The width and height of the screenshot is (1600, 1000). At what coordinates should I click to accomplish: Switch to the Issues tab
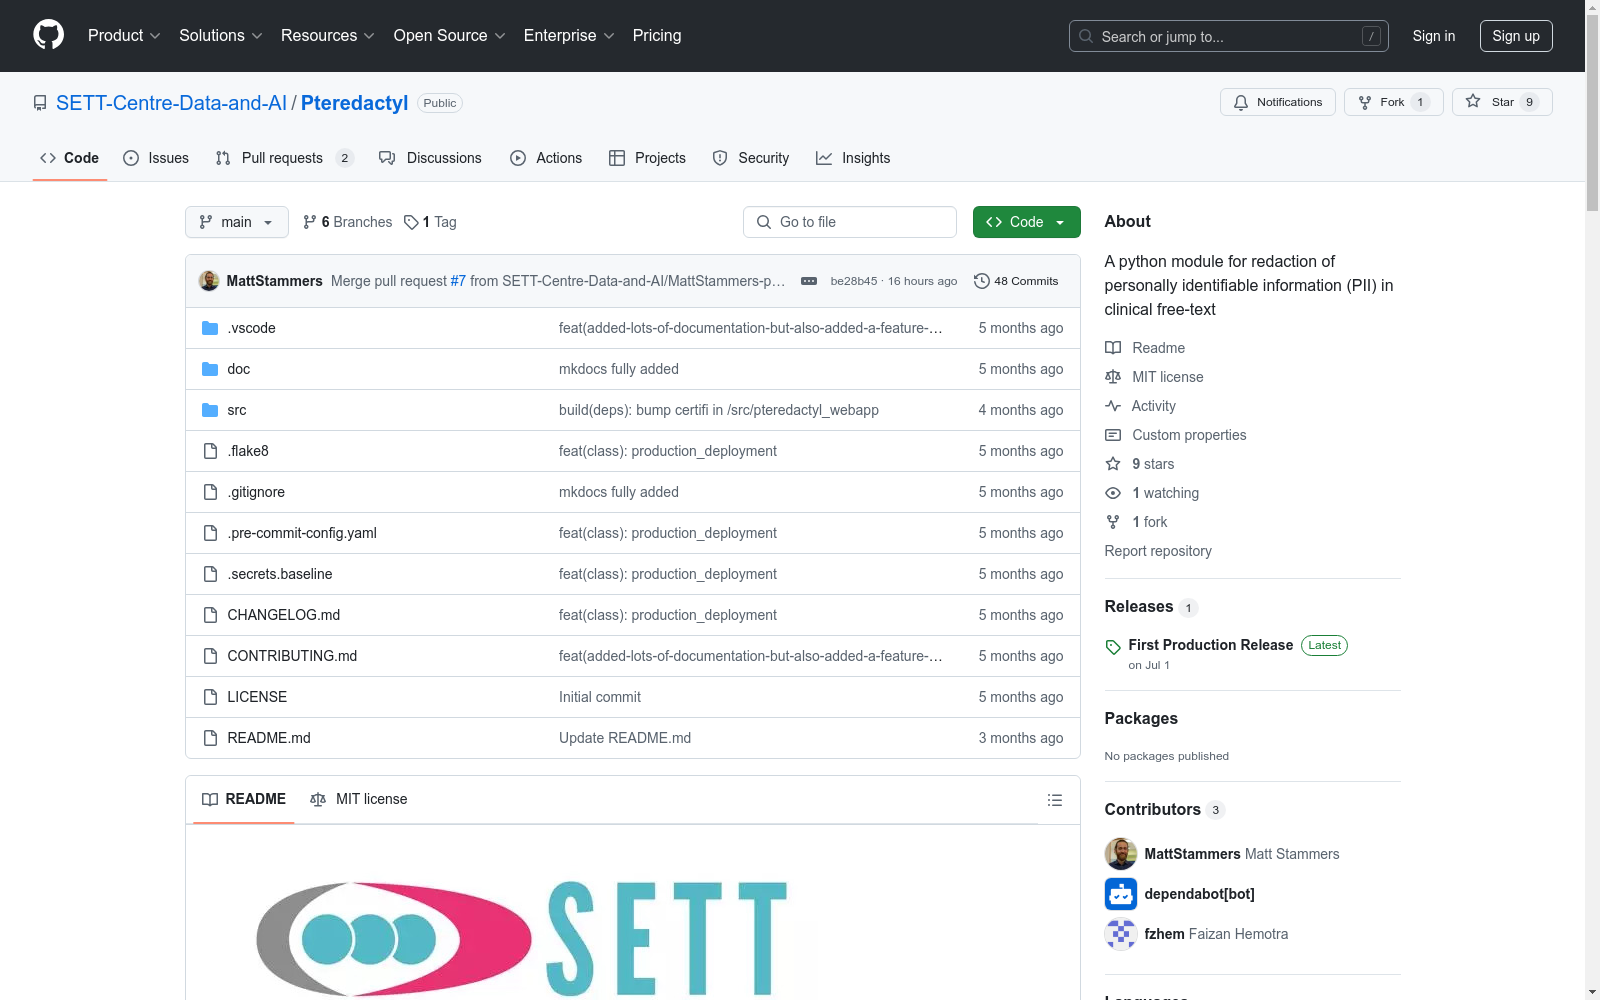pos(156,158)
